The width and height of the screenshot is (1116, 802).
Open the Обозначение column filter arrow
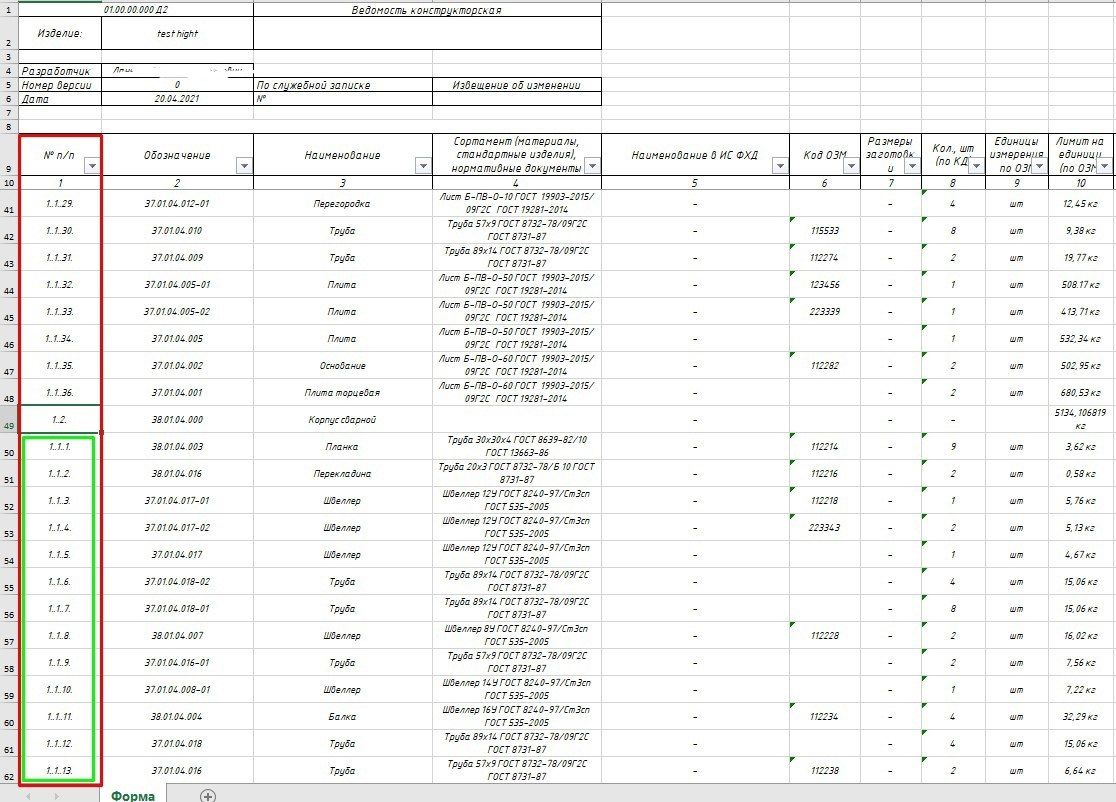[x=243, y=167]
